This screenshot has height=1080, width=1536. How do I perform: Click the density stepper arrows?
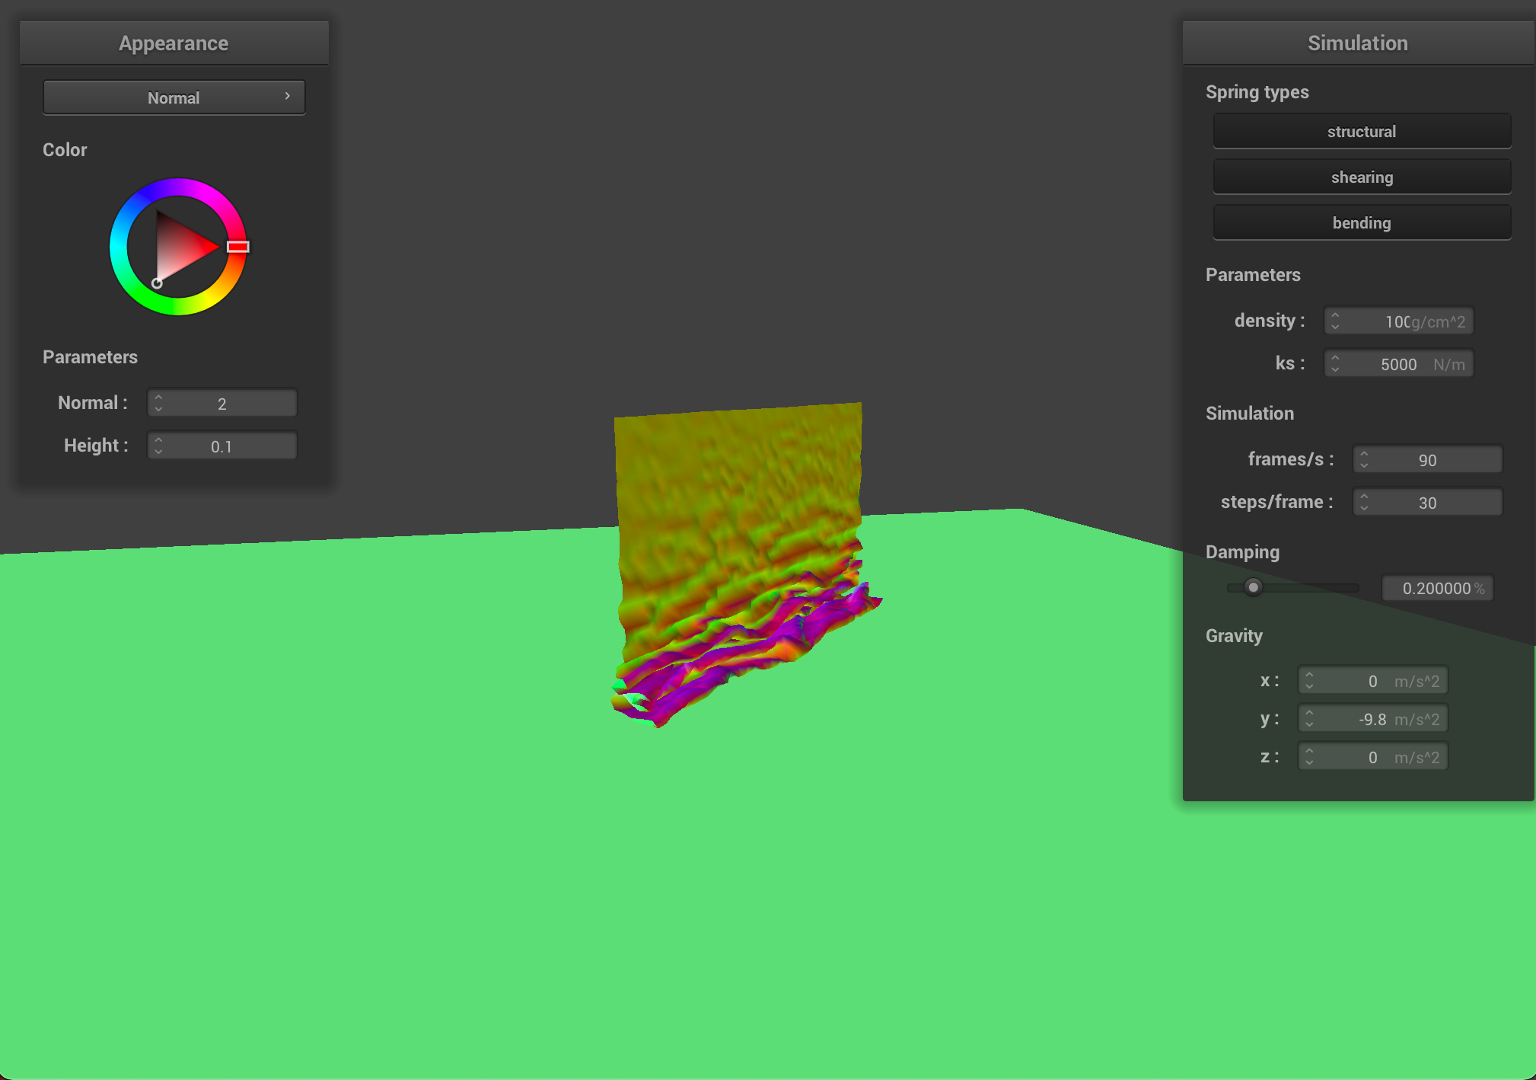(1335, 321)
